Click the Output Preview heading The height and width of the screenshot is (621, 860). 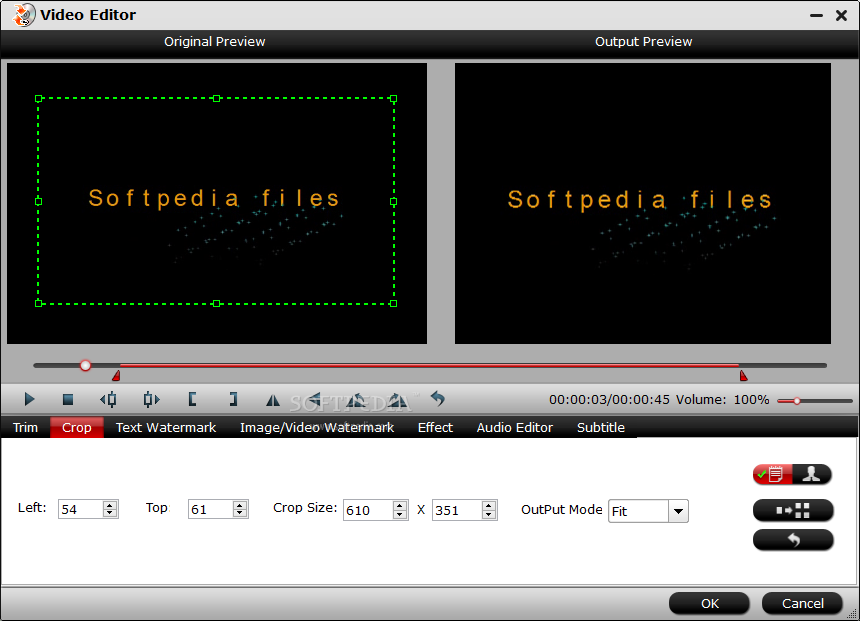click(643, 42)
